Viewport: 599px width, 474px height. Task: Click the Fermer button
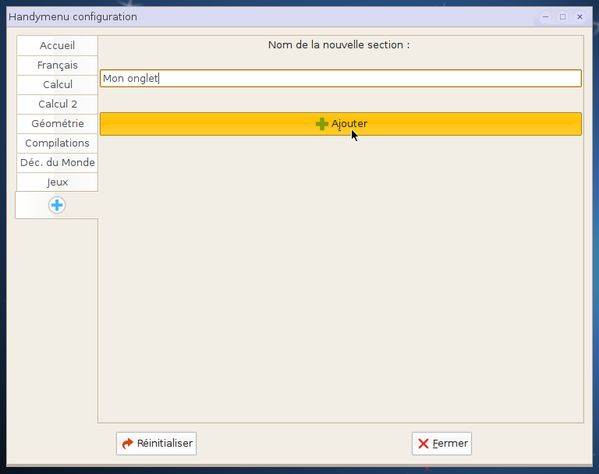[442, 443]
